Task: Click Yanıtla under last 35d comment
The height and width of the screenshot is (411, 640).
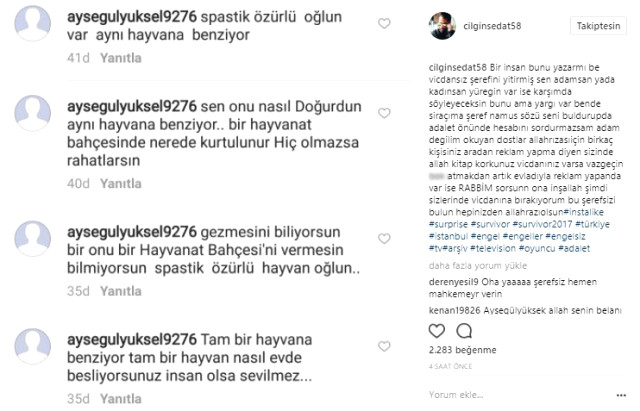Action: click(121, 399)
